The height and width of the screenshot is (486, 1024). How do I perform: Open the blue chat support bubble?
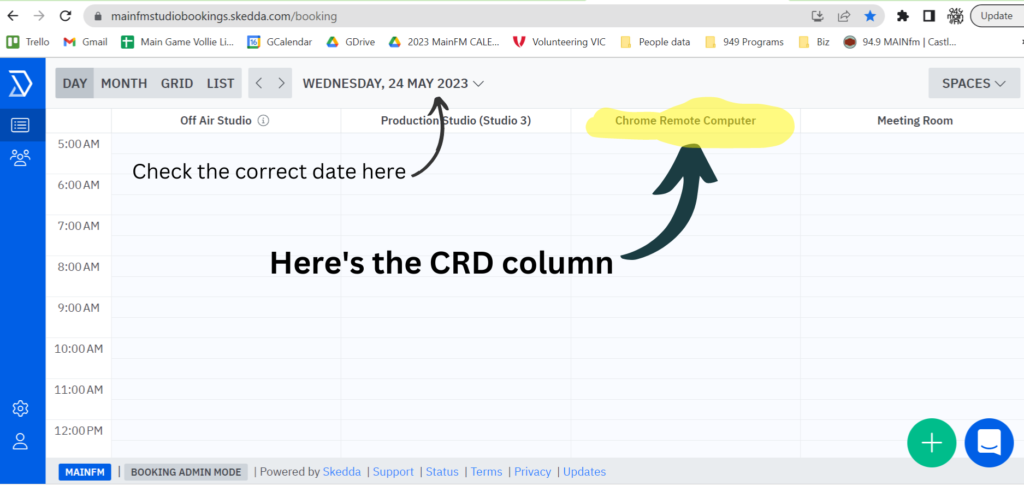[988, 442]
